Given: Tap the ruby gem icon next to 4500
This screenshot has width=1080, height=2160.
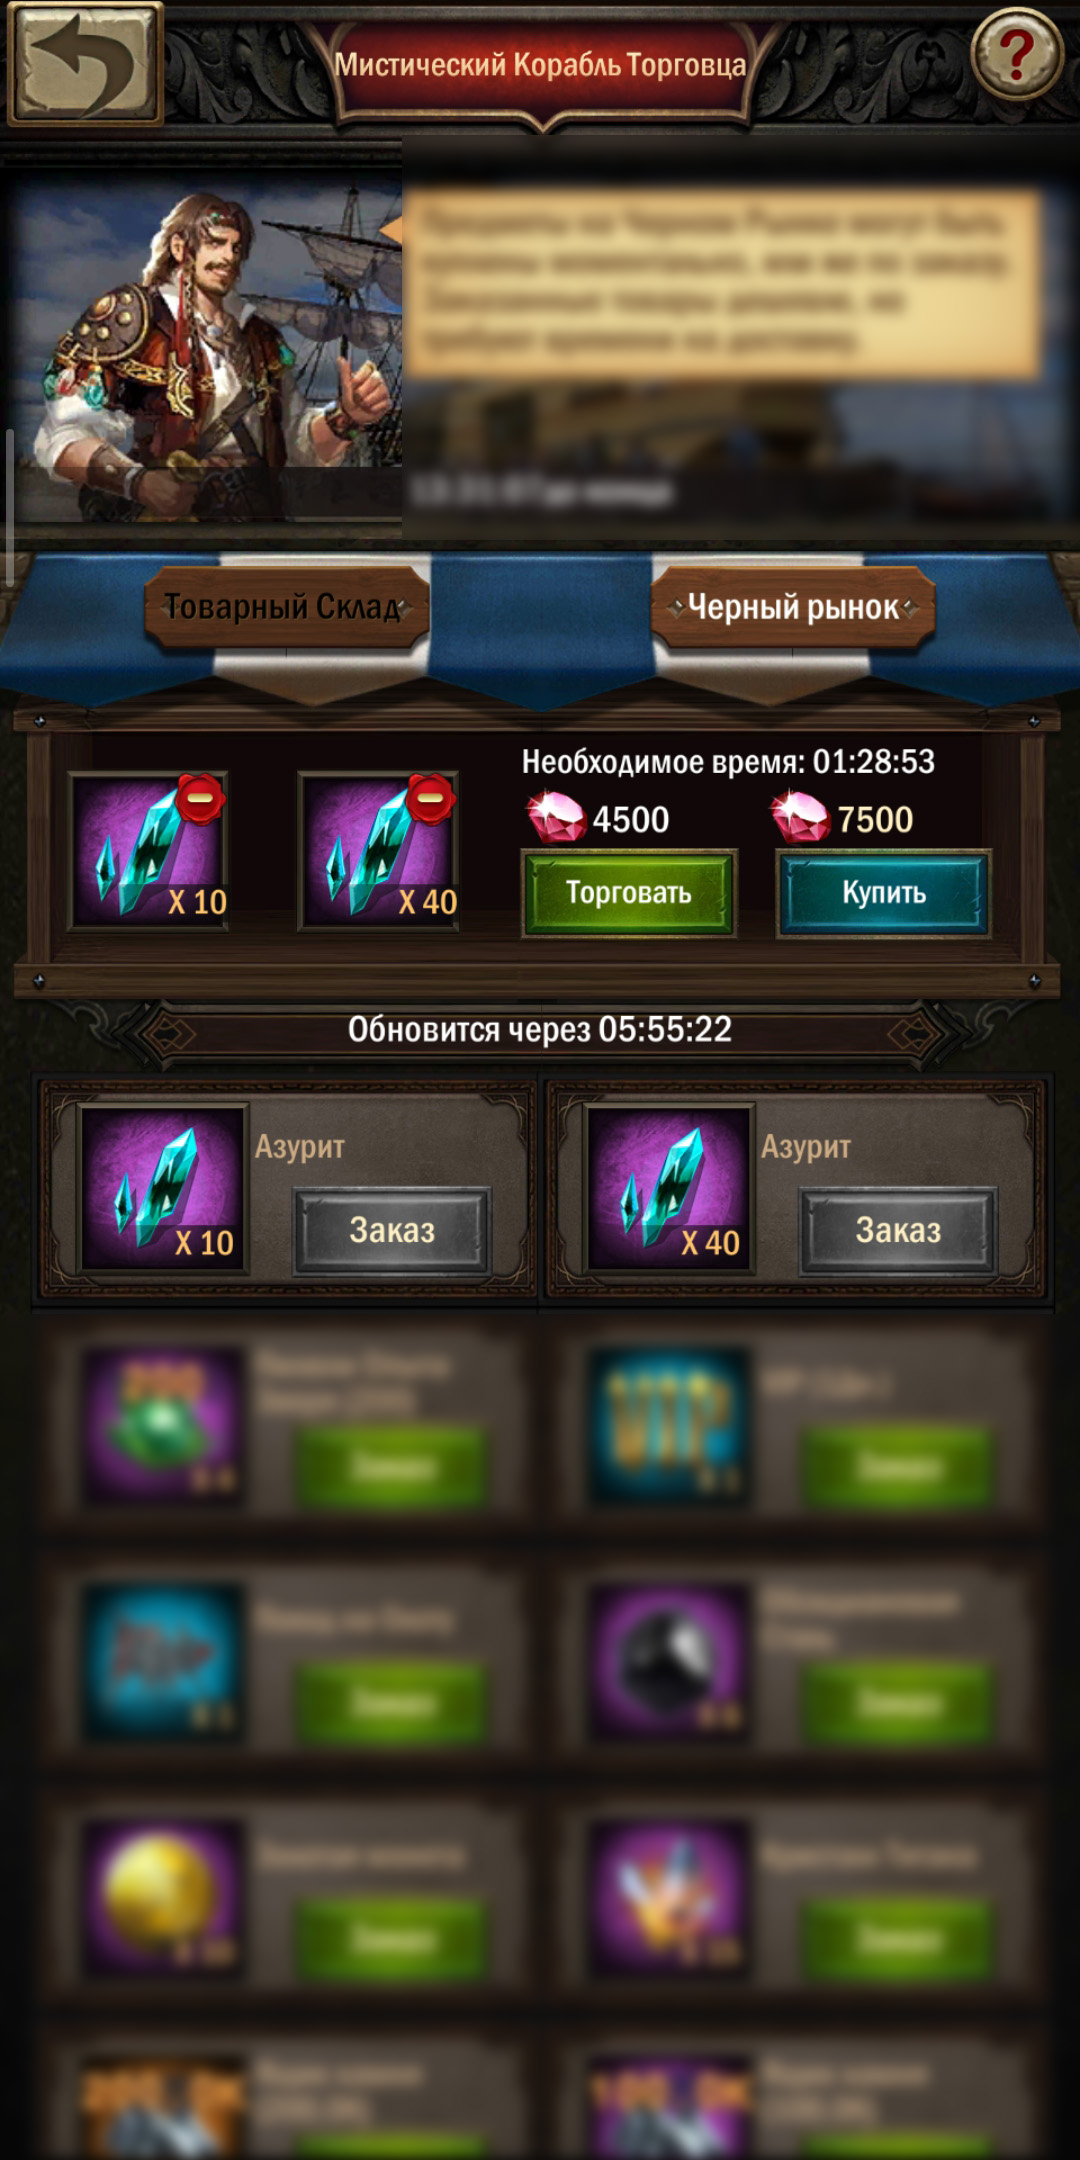Looking at the screenshot, I should (556, 816).
